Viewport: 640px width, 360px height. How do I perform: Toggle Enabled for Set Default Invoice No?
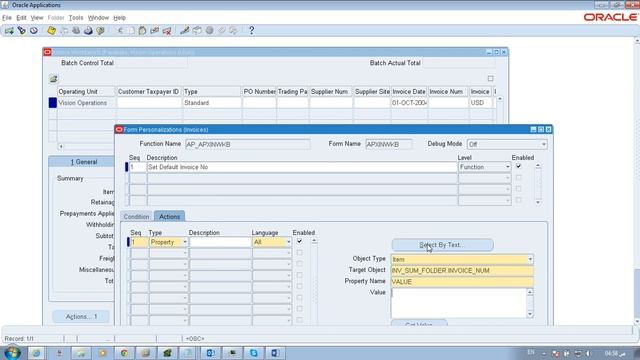click(x=518, y=166)
